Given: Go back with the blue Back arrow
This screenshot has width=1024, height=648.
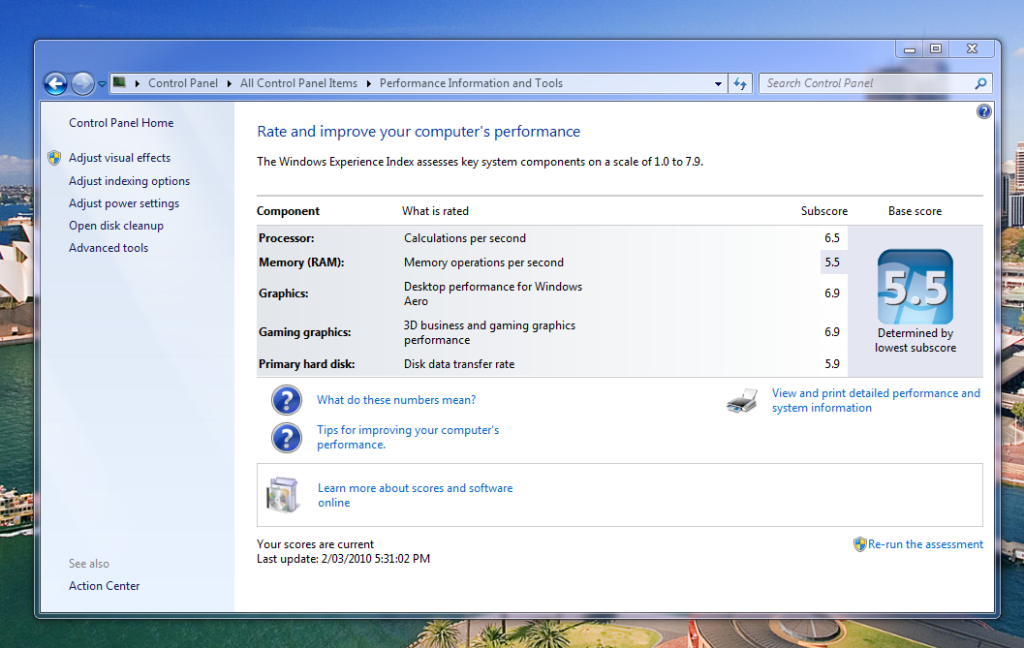Looking at the screenshot, I should (56, 84).
